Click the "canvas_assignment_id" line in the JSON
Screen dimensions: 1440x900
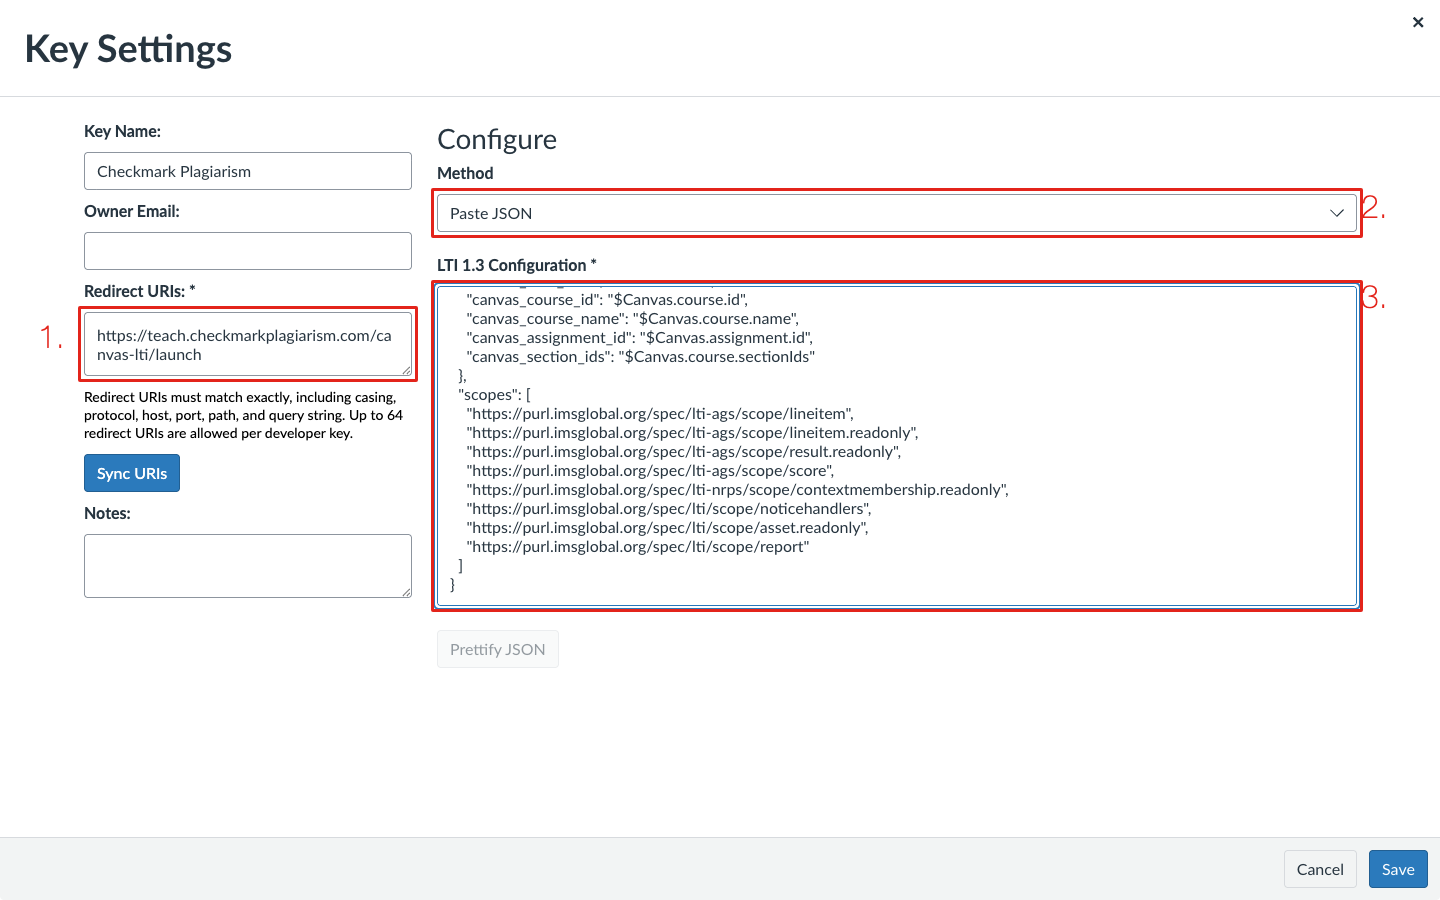click(x=640, y=337)
